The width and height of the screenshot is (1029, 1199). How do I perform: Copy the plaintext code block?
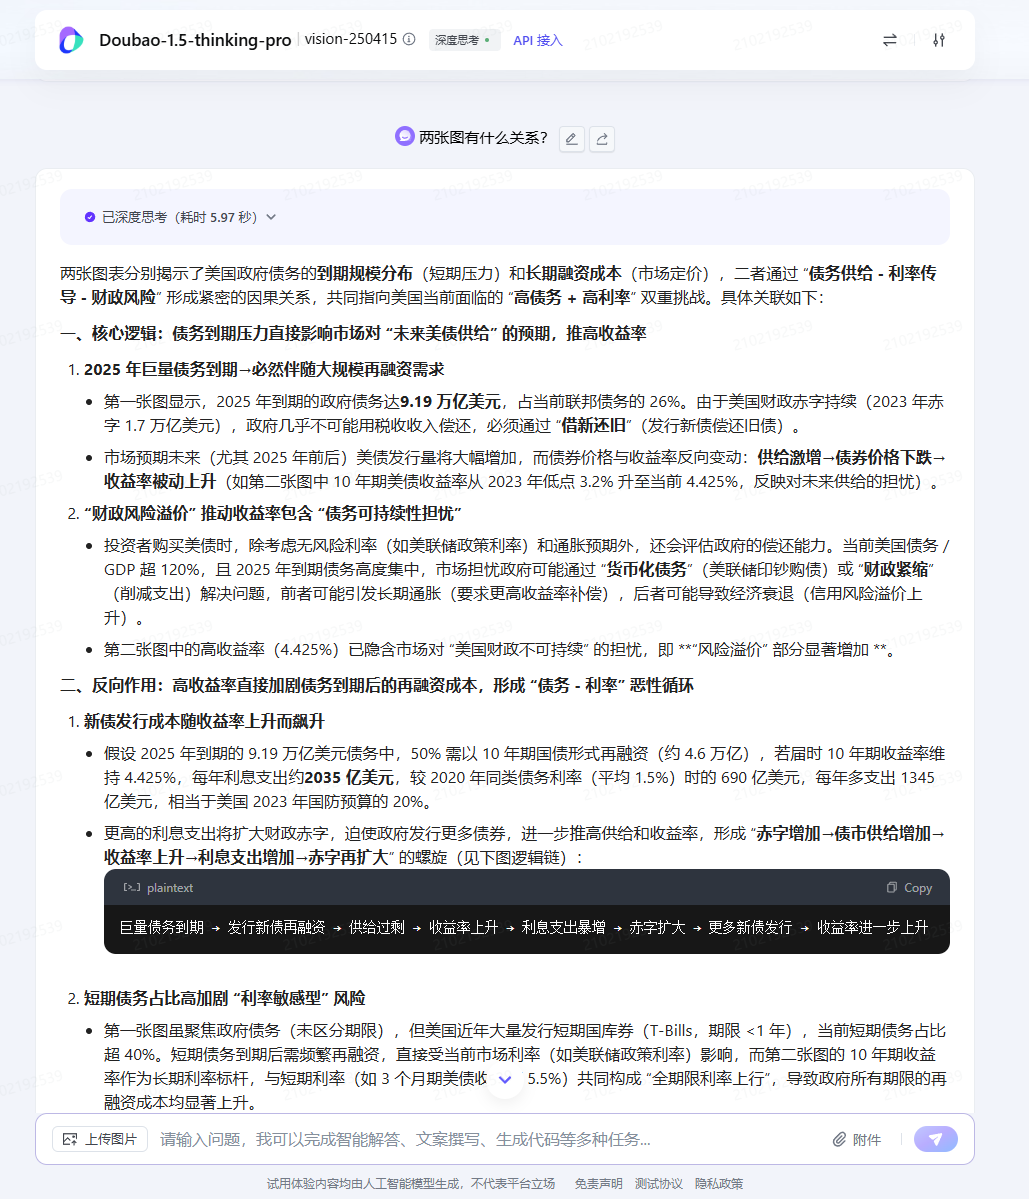pos(910,888)
